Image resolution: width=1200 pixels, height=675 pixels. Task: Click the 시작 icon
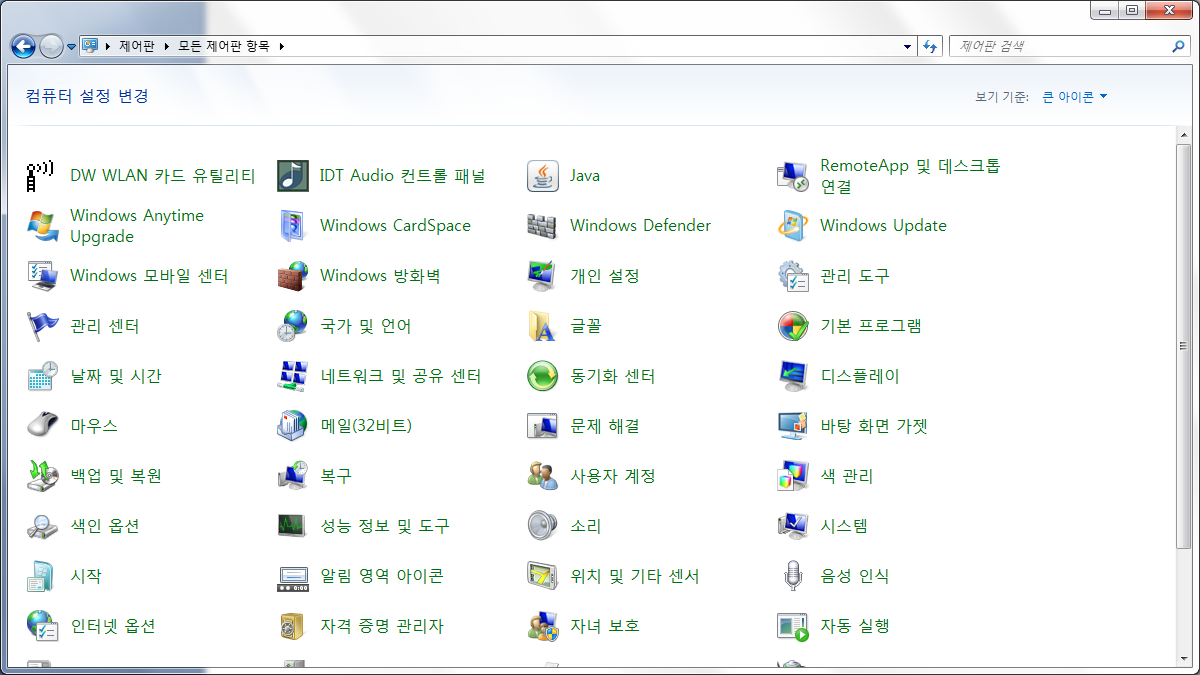tap(41, 576)
